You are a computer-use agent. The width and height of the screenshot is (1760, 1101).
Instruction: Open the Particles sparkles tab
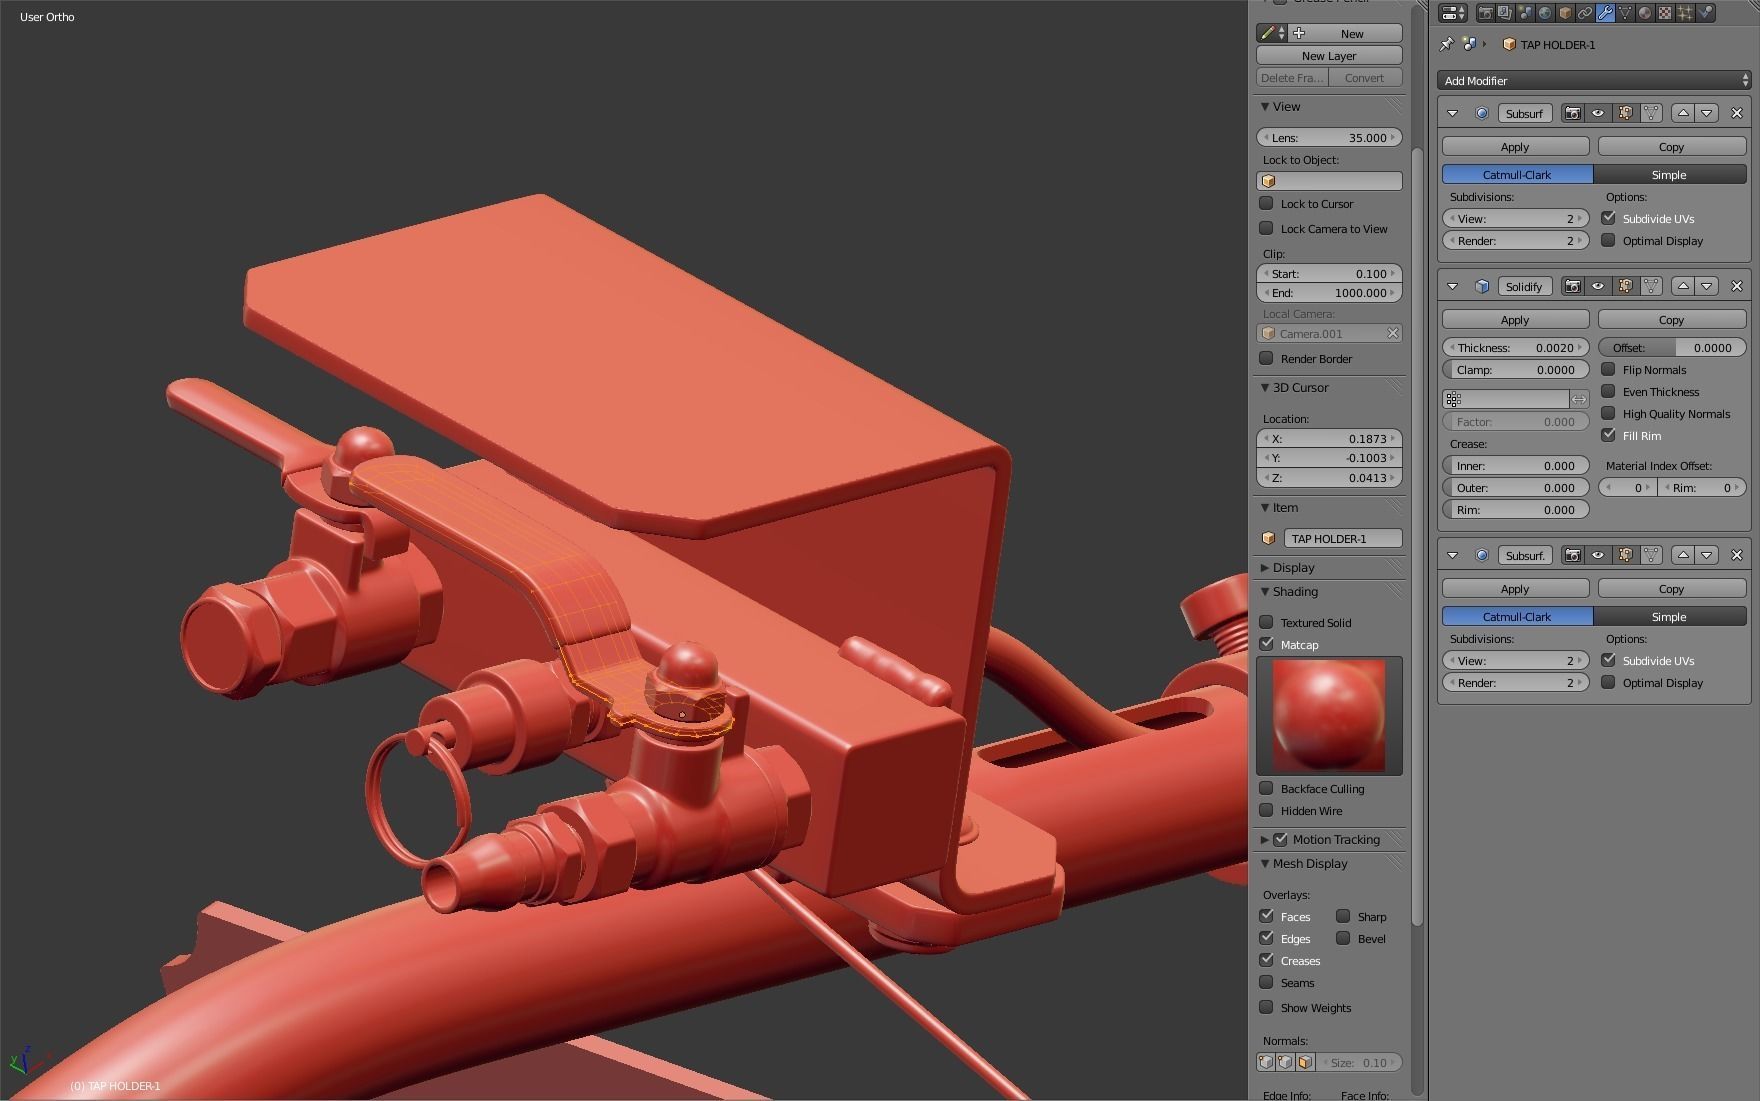[1685, 13]
